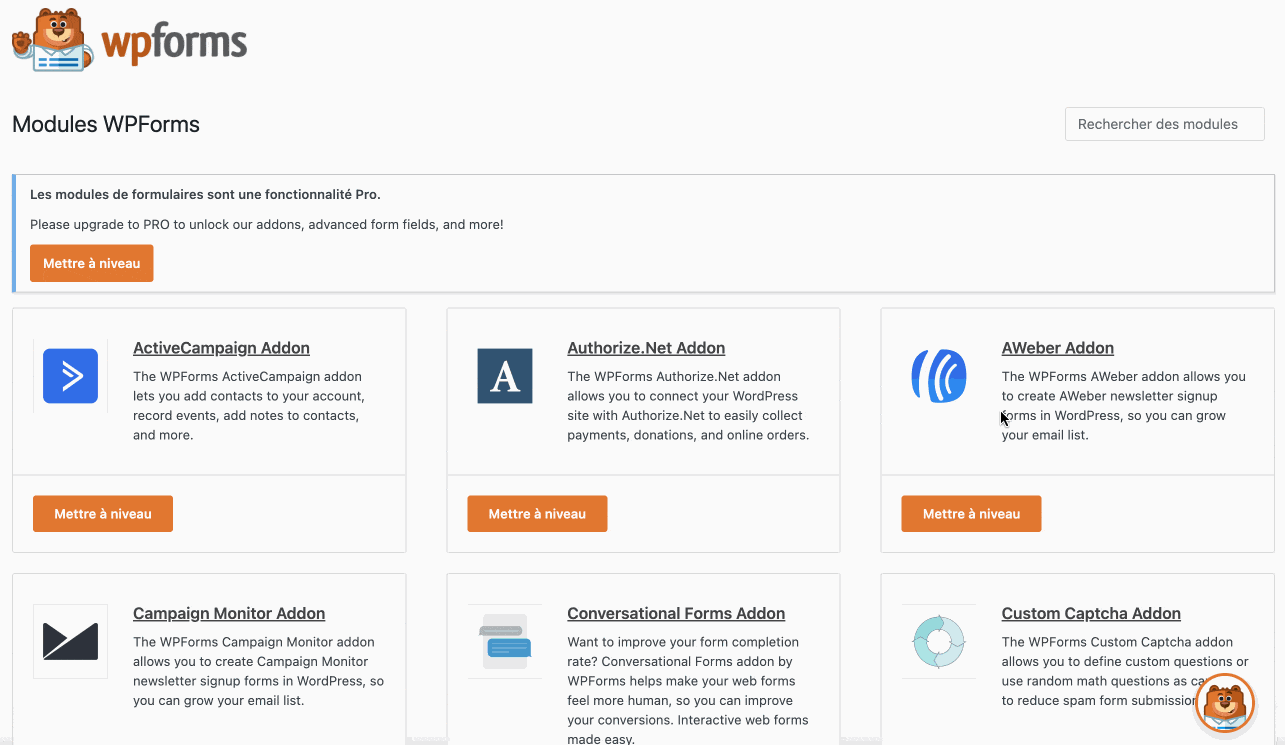Click the Custom Captcha addon description text

[x=1125, y=671]
